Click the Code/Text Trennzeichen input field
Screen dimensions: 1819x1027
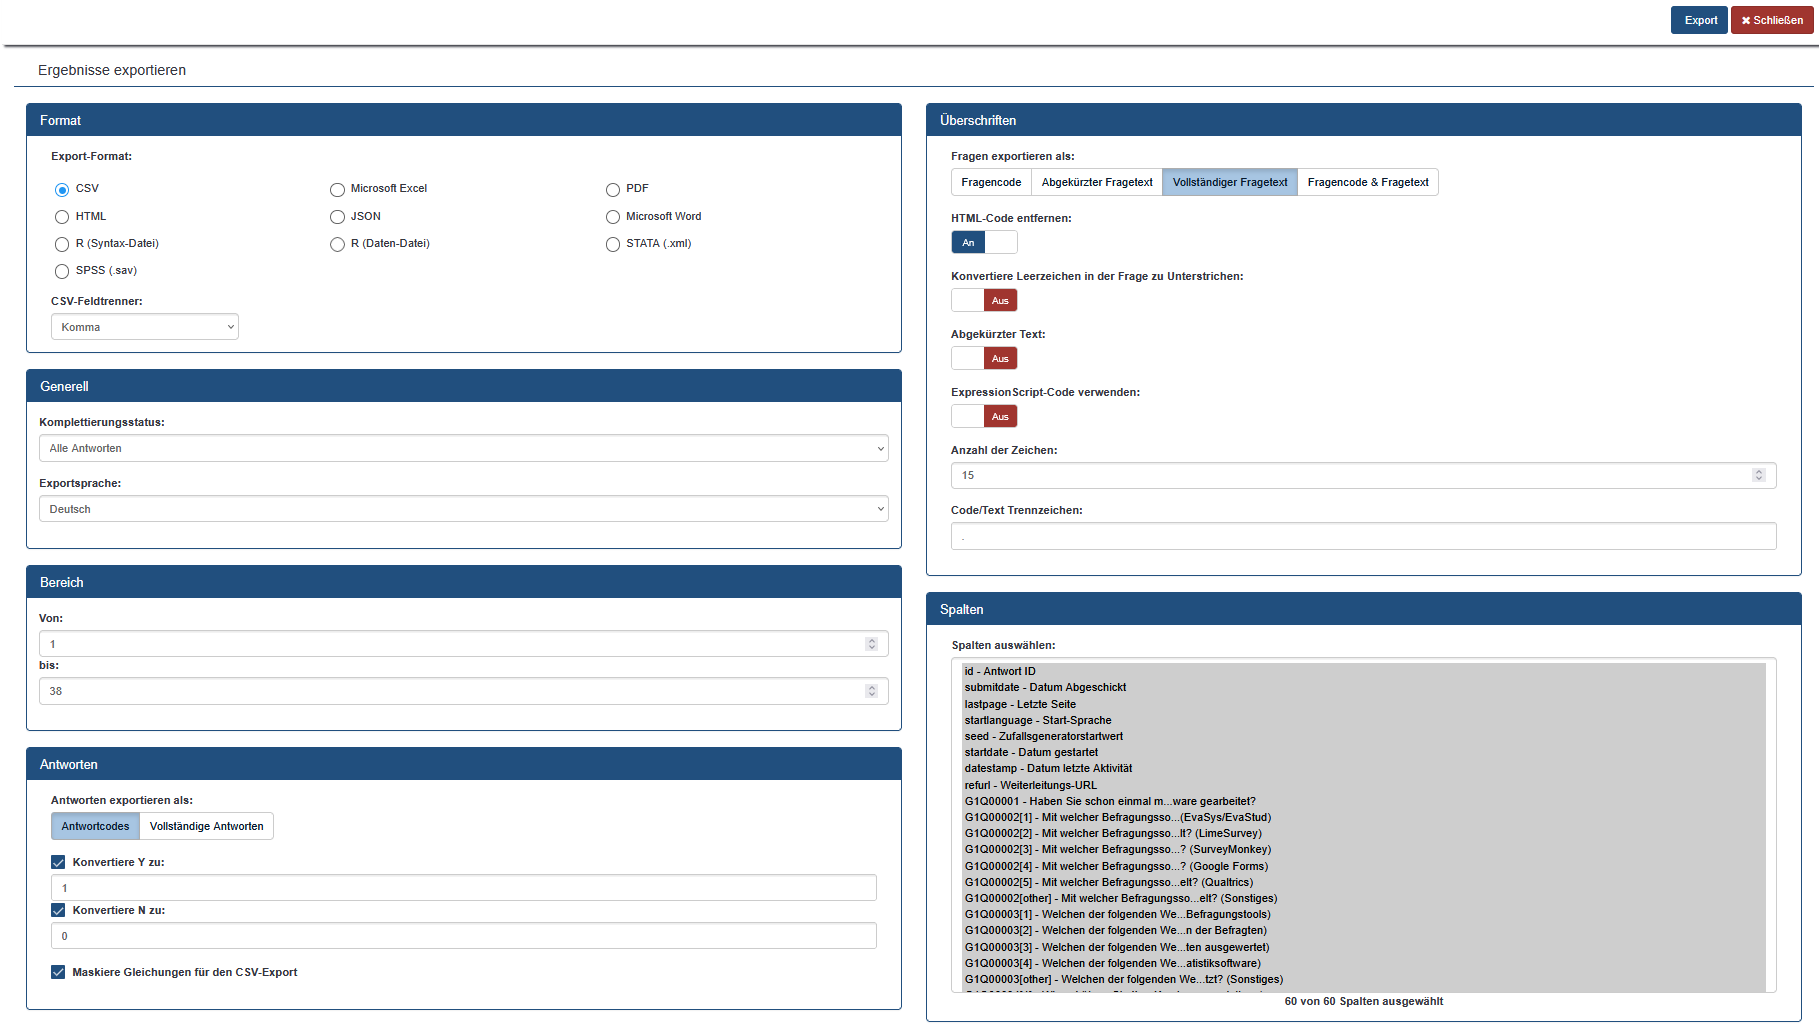click(1362, 537)
